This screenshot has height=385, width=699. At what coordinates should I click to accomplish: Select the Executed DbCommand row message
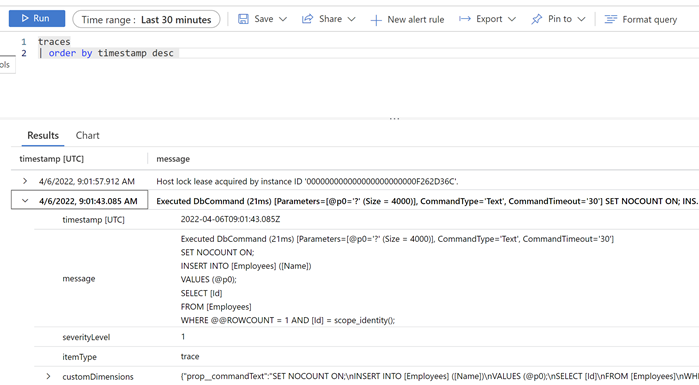click(427, 201)
